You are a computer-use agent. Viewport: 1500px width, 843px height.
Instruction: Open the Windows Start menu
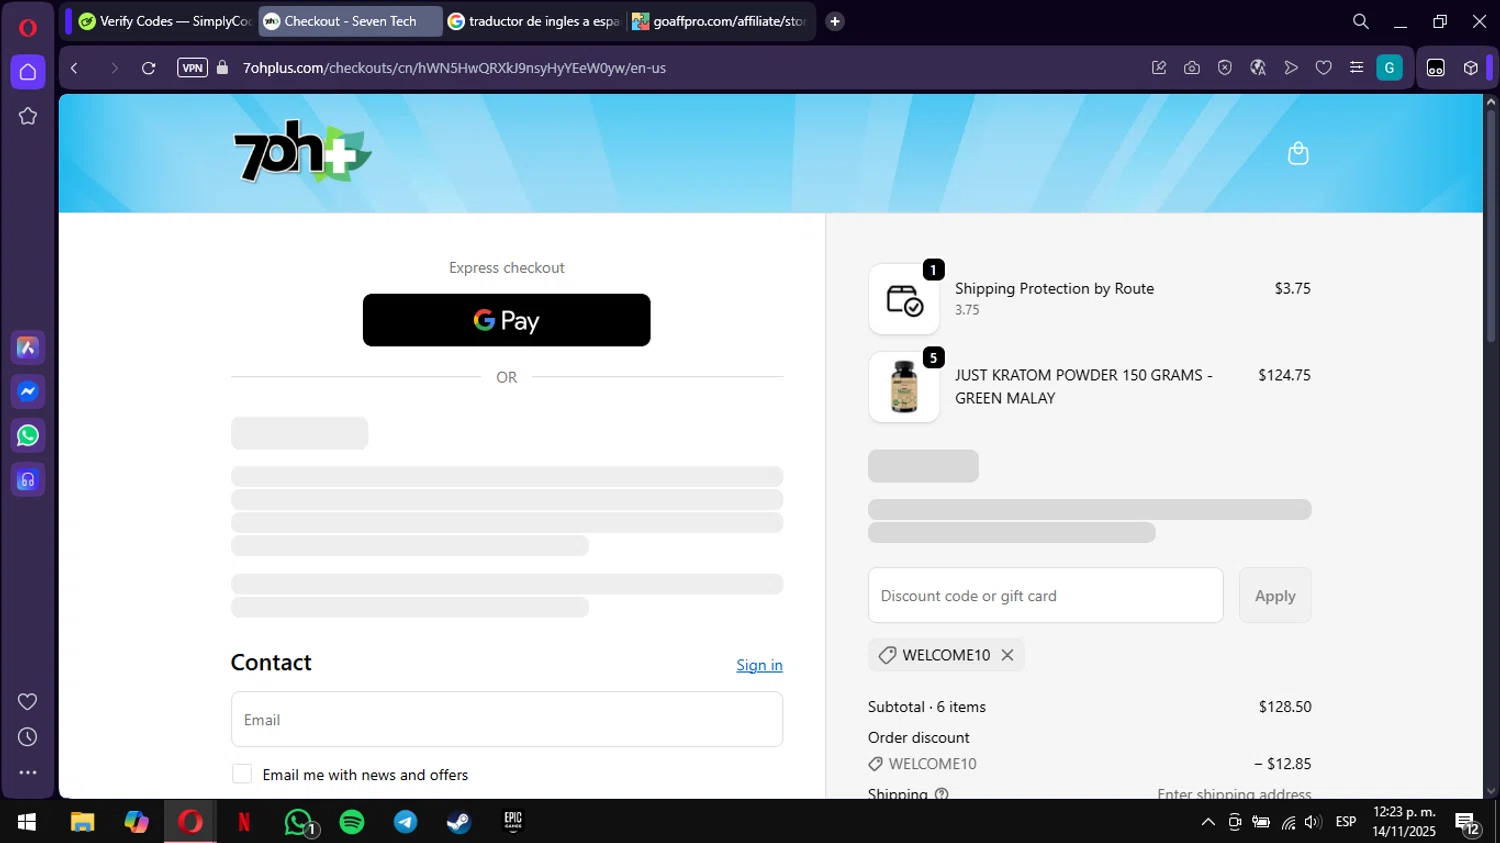tap(27, 822)
